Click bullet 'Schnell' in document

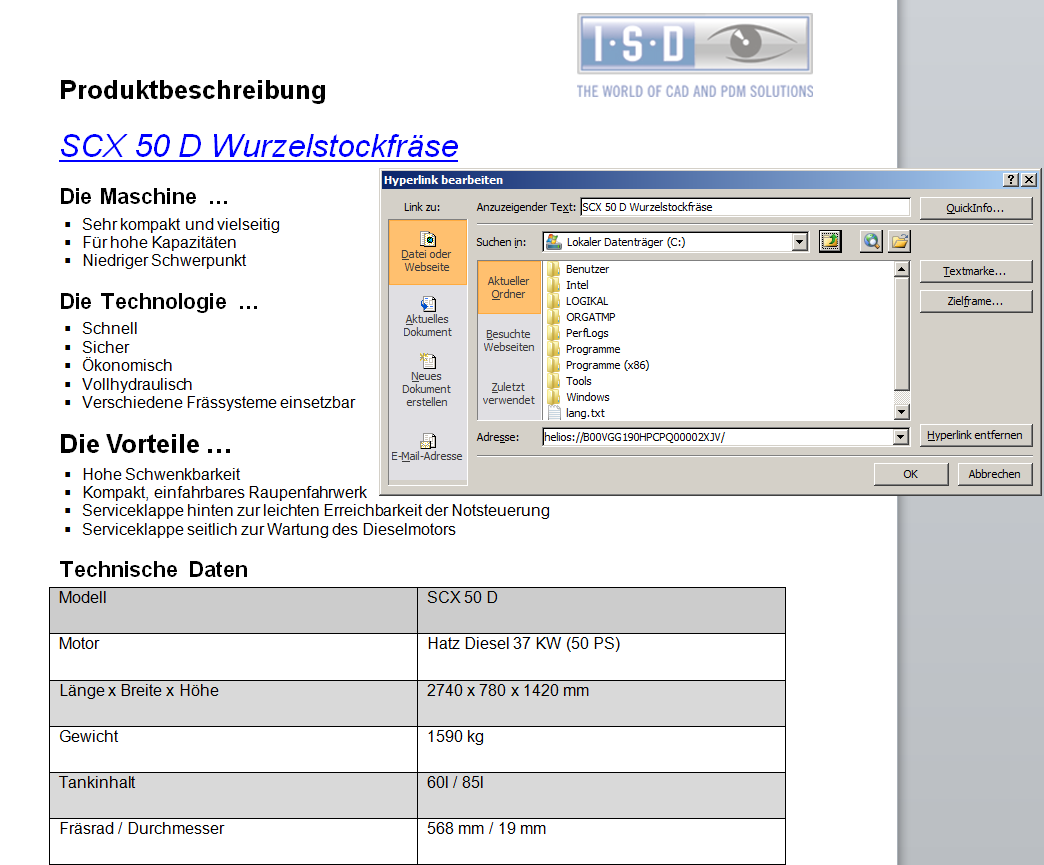pos(110,328)
